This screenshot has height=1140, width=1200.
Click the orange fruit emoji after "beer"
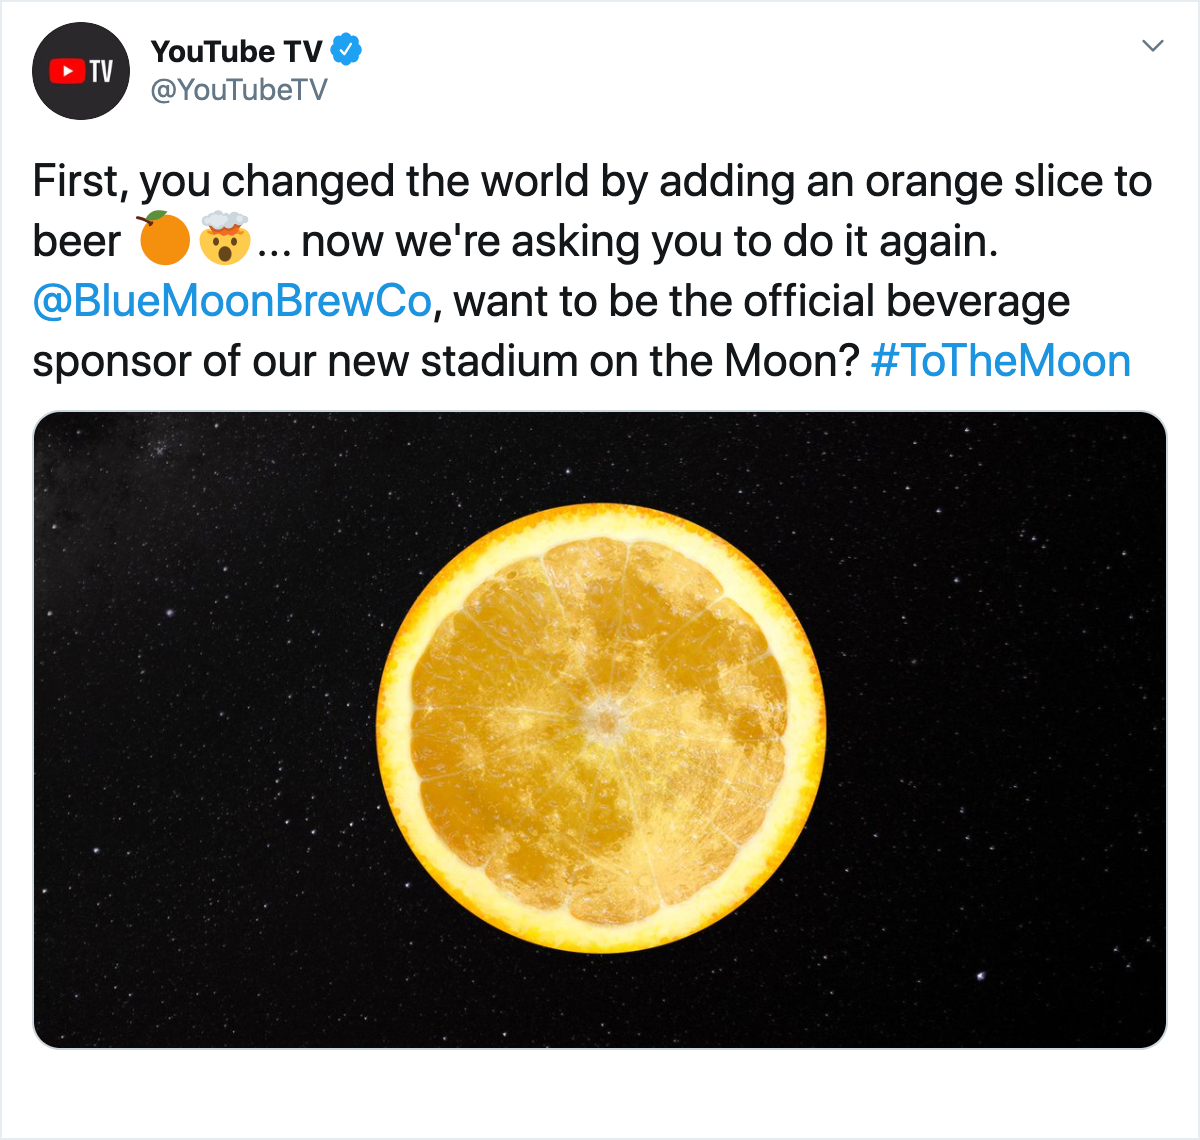pyautogui.click(x=164, y=239)
